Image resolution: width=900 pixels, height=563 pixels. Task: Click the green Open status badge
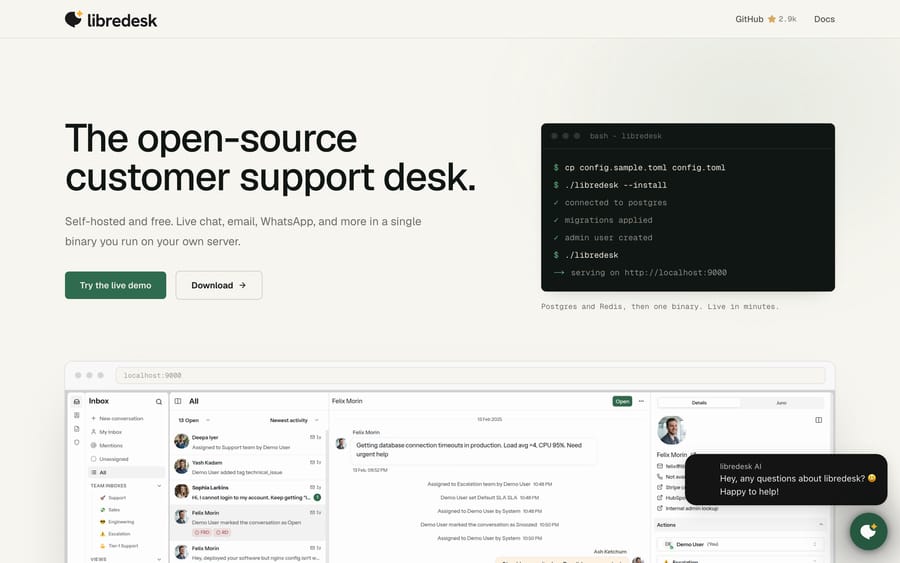pyautogui.click(x=622, y=401)
